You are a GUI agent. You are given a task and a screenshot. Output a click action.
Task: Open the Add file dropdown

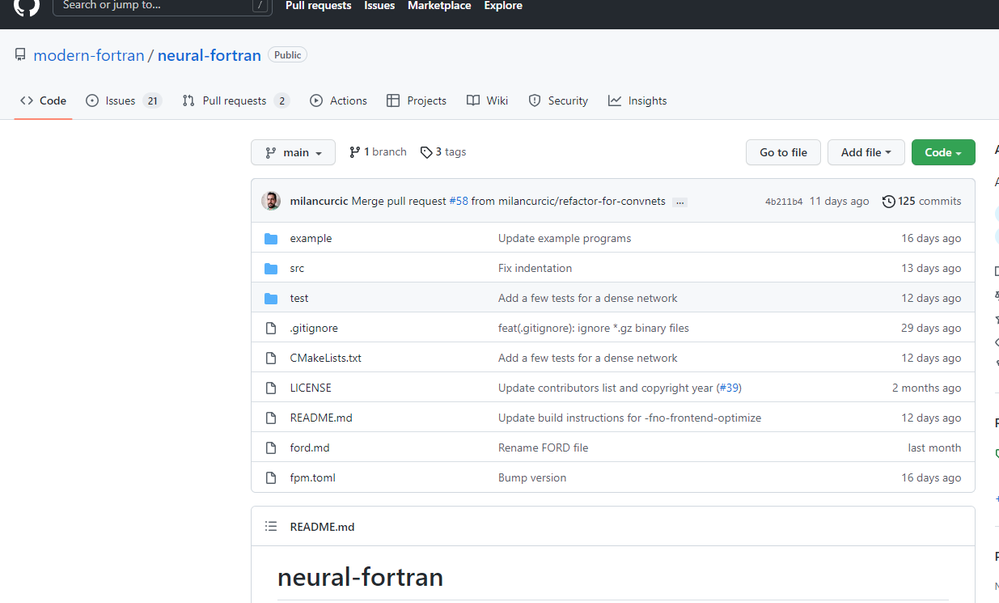(x=866, y=152)
